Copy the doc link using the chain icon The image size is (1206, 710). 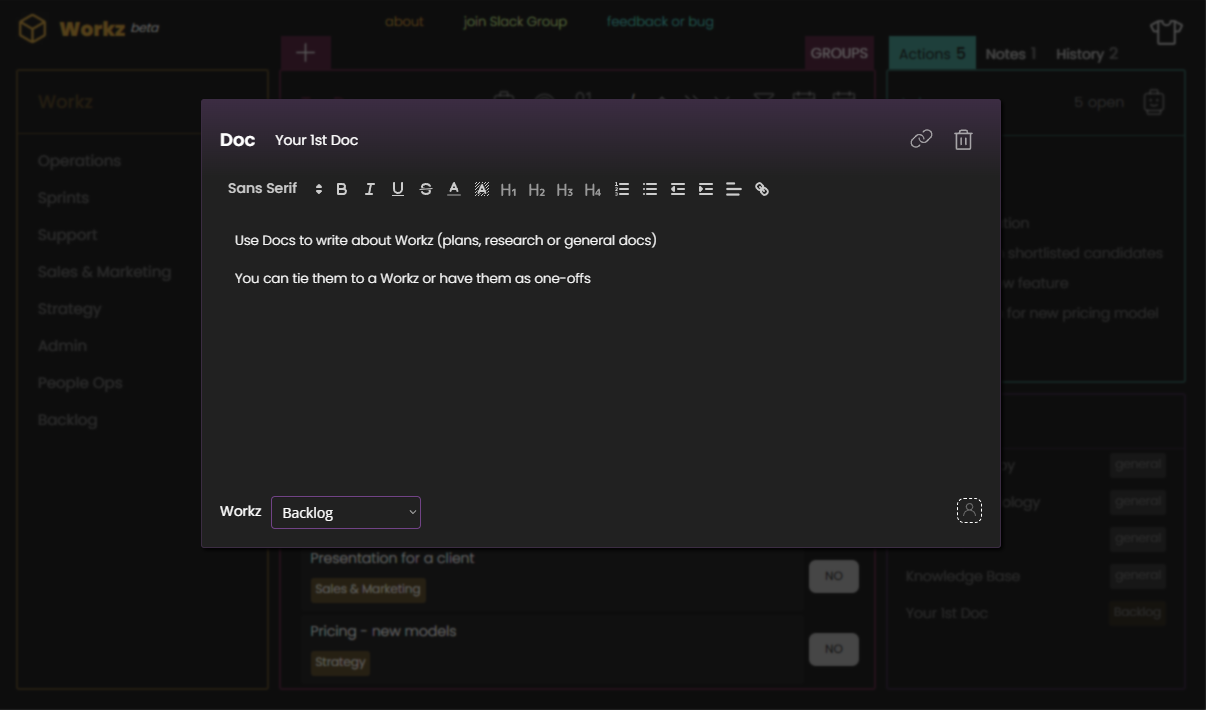point(921,139)
